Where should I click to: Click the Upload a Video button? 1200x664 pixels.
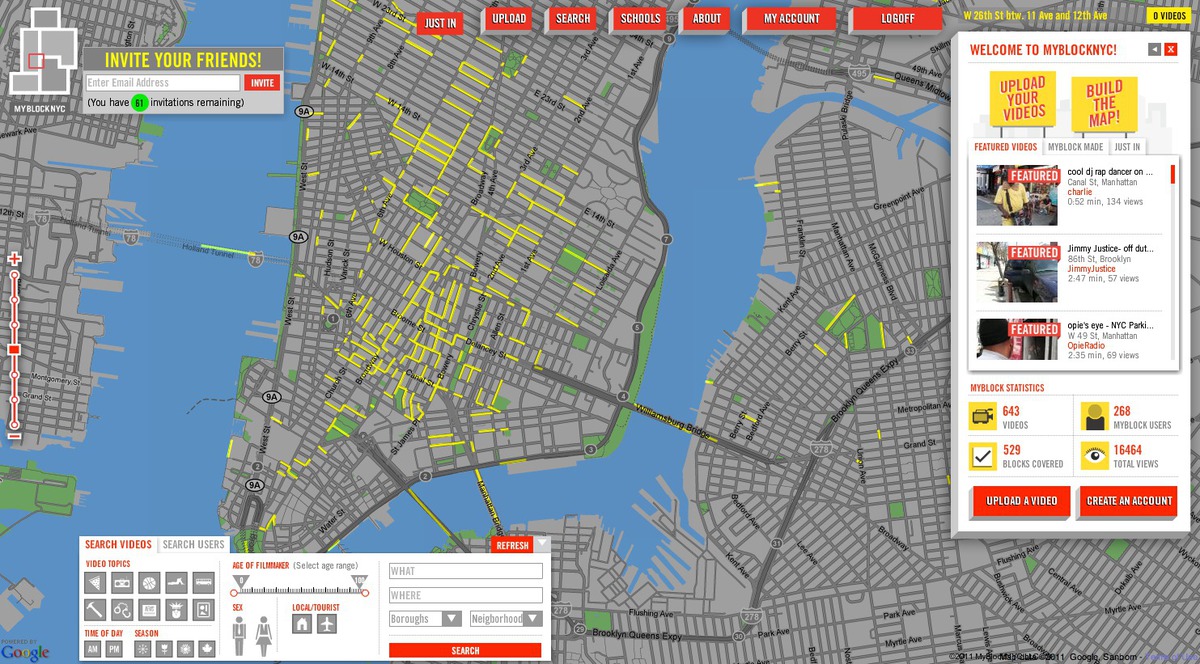(x=1021, y=501)
